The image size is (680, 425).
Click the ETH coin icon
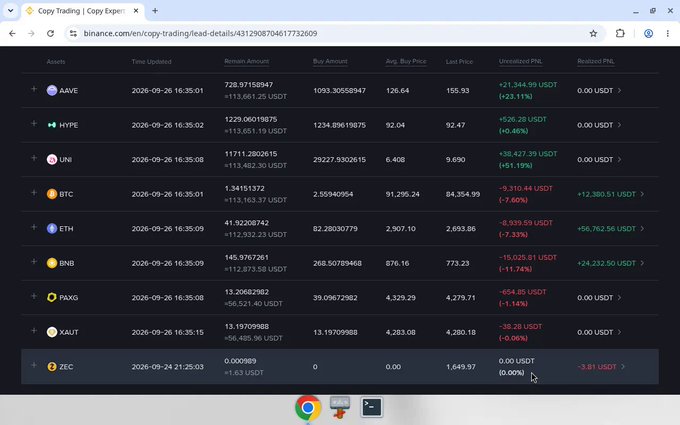coord(52,229)
